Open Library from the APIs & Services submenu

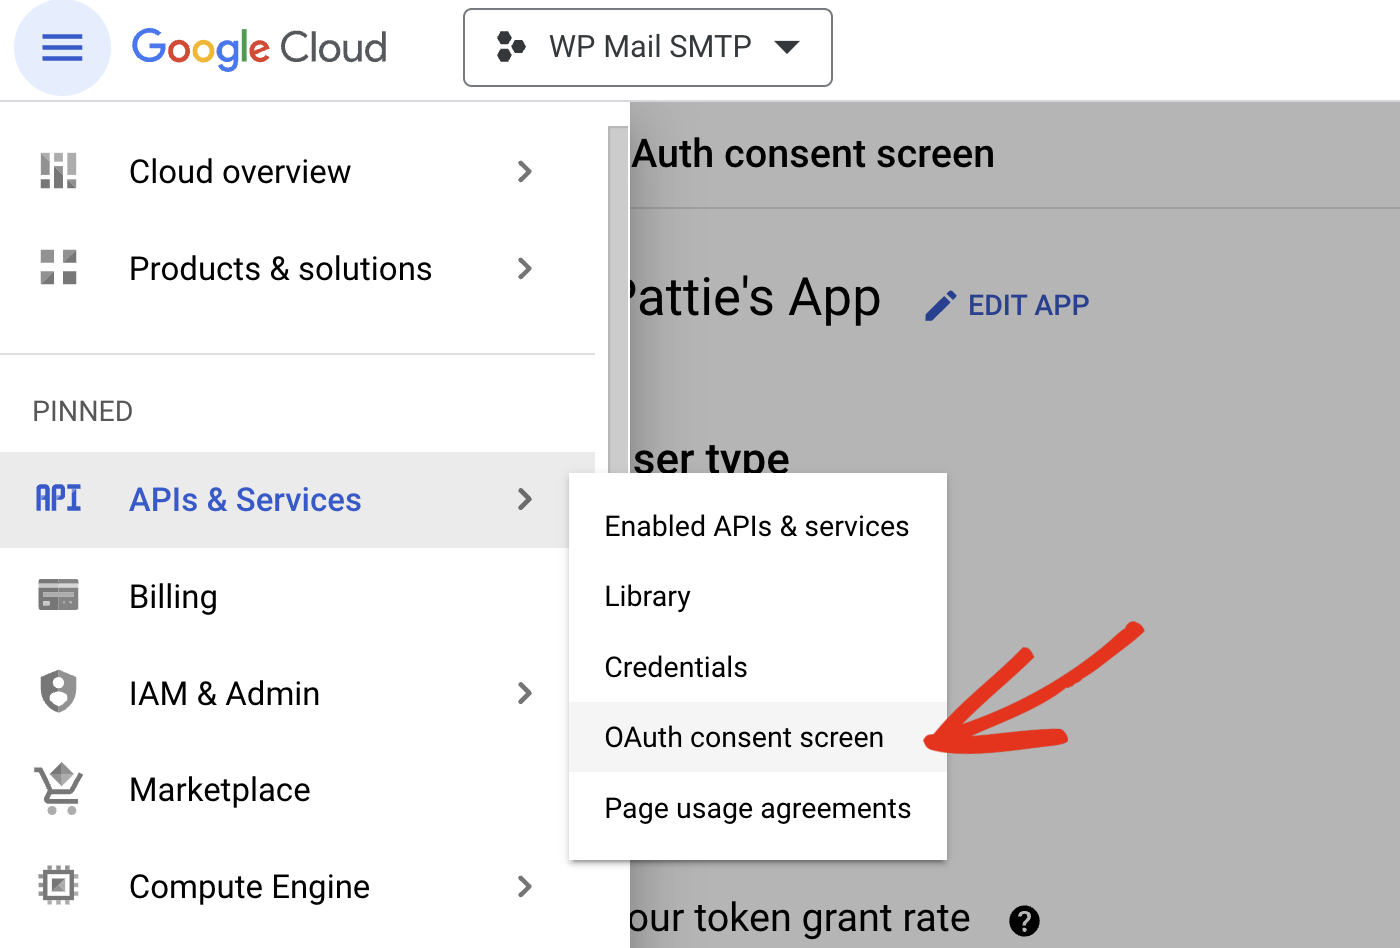coord(647,596)
